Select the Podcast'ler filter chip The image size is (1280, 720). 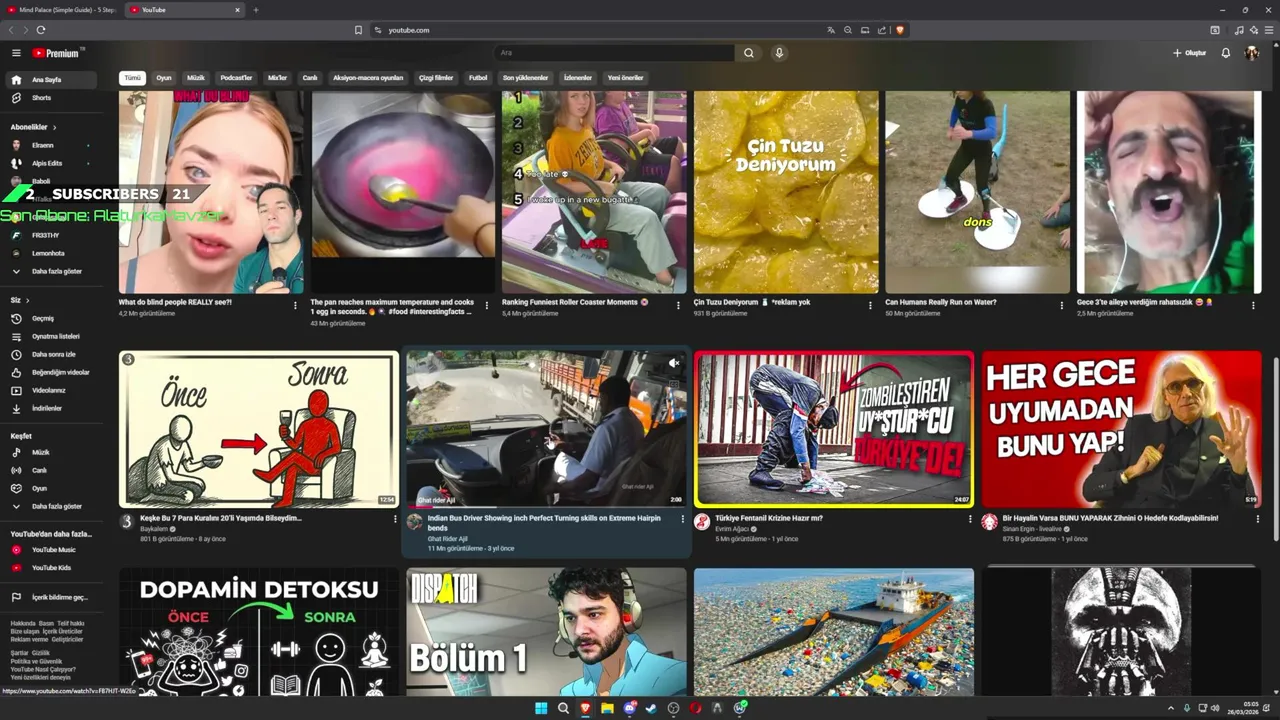[x=236, y=78]
